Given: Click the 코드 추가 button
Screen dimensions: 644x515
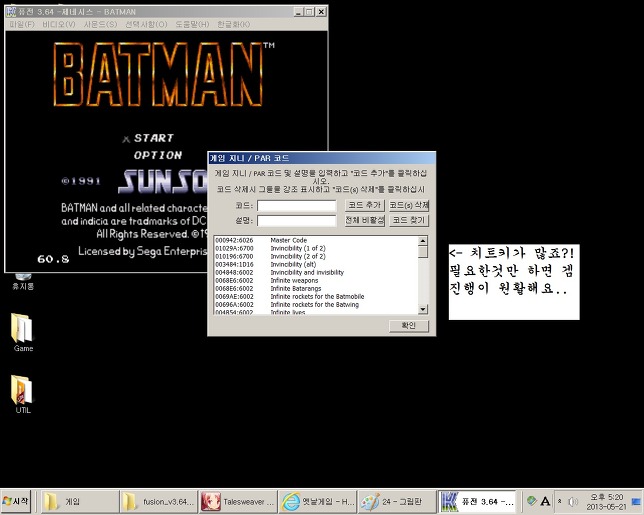Looking at the screenshot, I should click(365, 205).
